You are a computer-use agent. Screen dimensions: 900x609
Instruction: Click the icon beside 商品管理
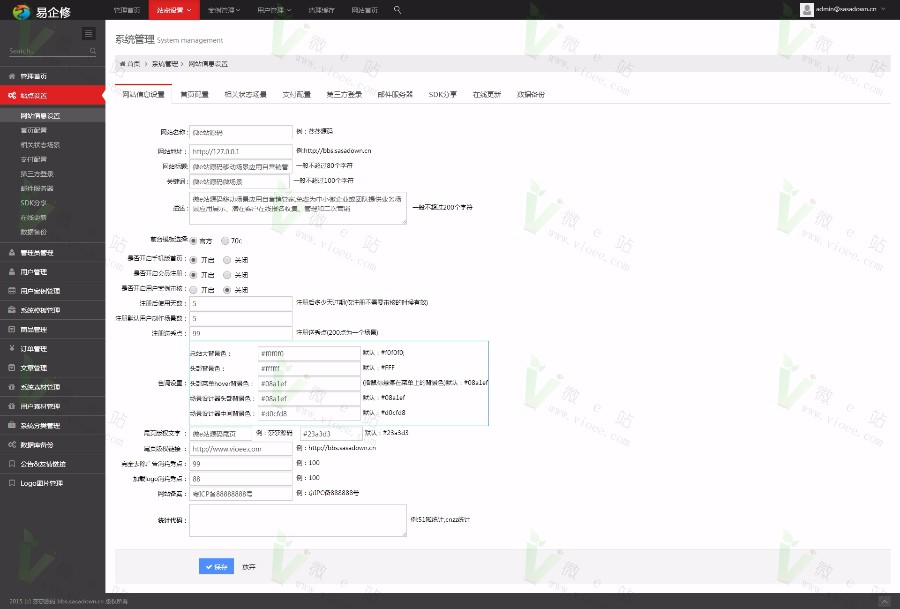11,329
